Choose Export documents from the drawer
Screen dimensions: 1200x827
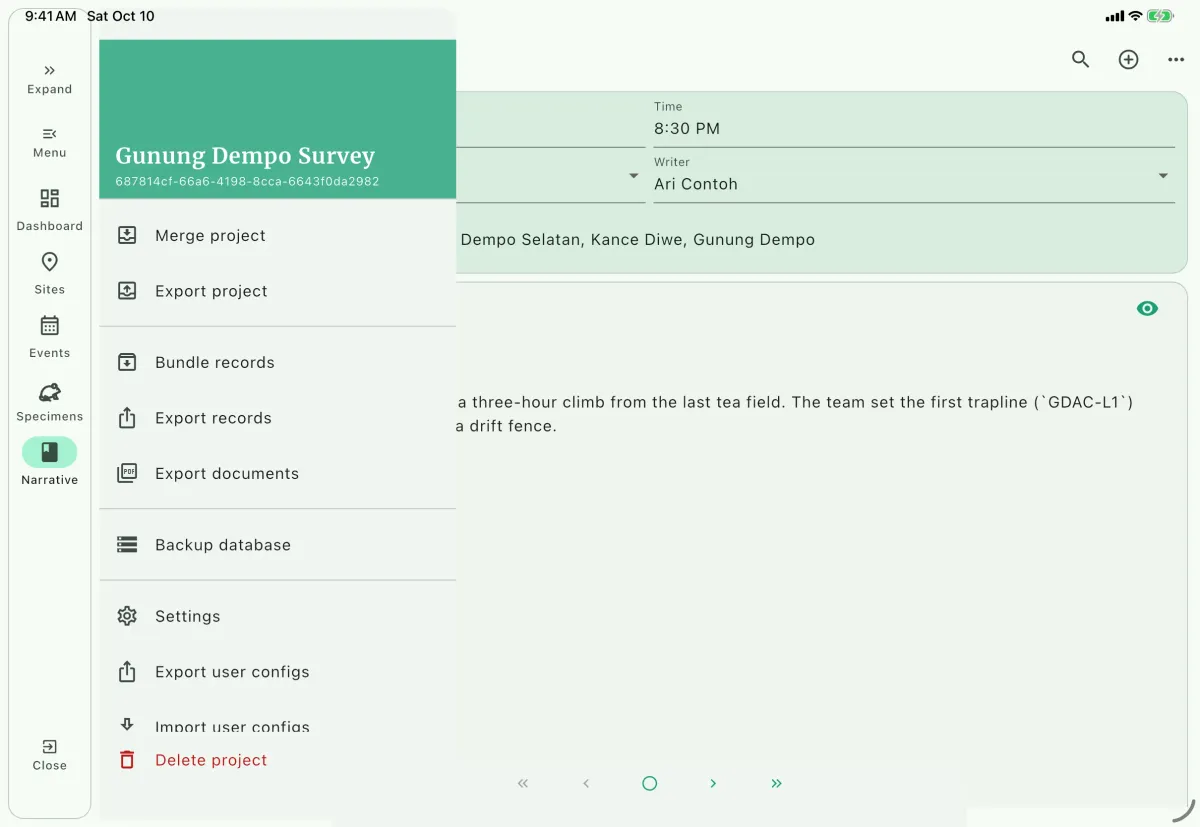[278, 473]
